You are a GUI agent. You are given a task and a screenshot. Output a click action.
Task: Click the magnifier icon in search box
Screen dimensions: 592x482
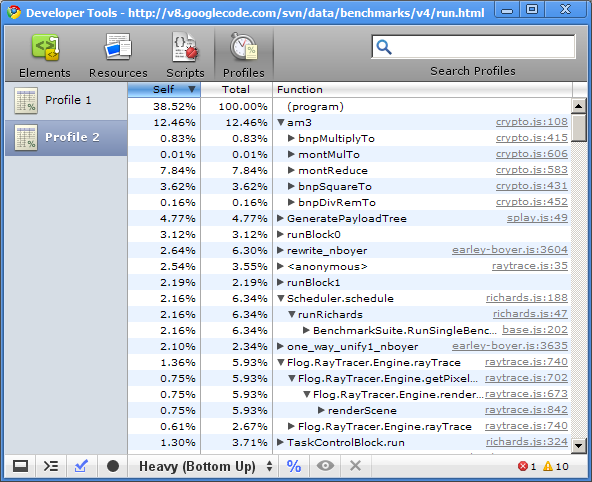coord(384,47)
